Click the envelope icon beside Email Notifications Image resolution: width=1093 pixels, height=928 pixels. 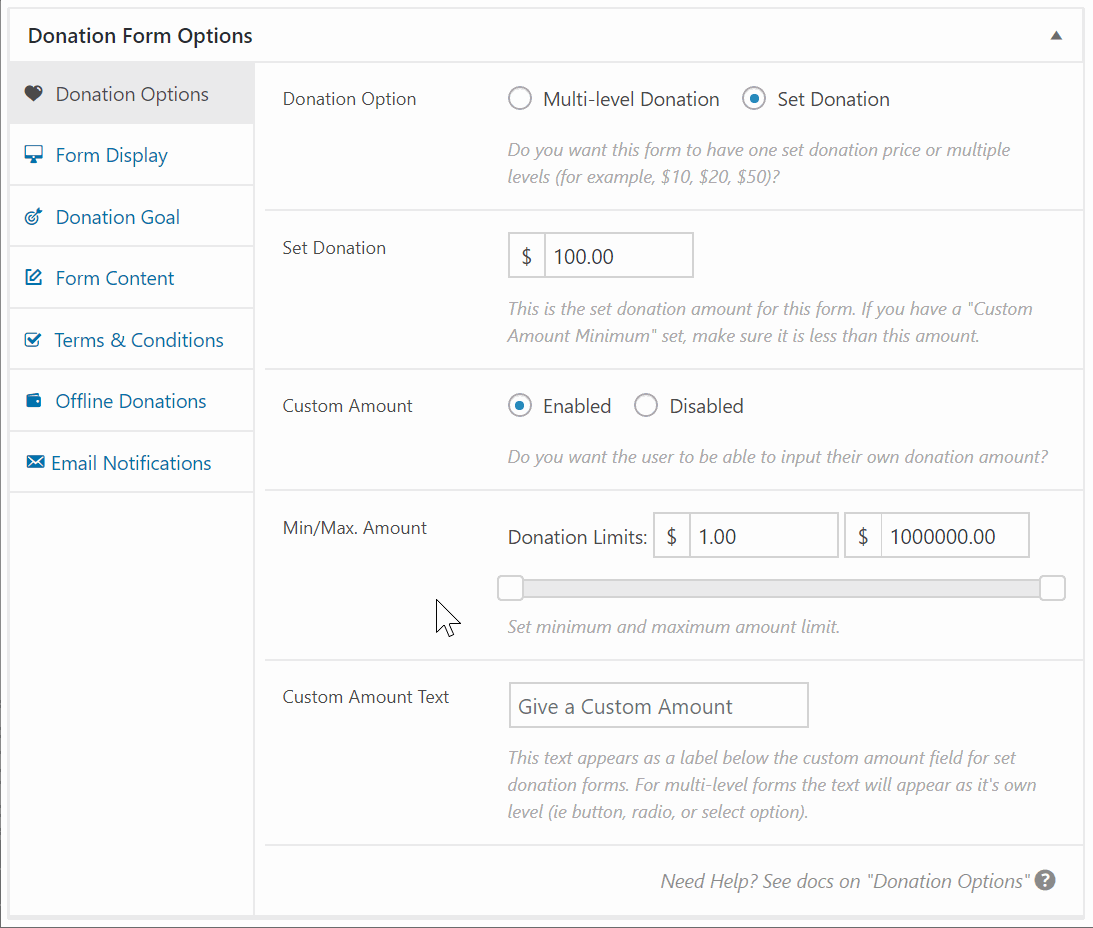(x=35, y=462)
